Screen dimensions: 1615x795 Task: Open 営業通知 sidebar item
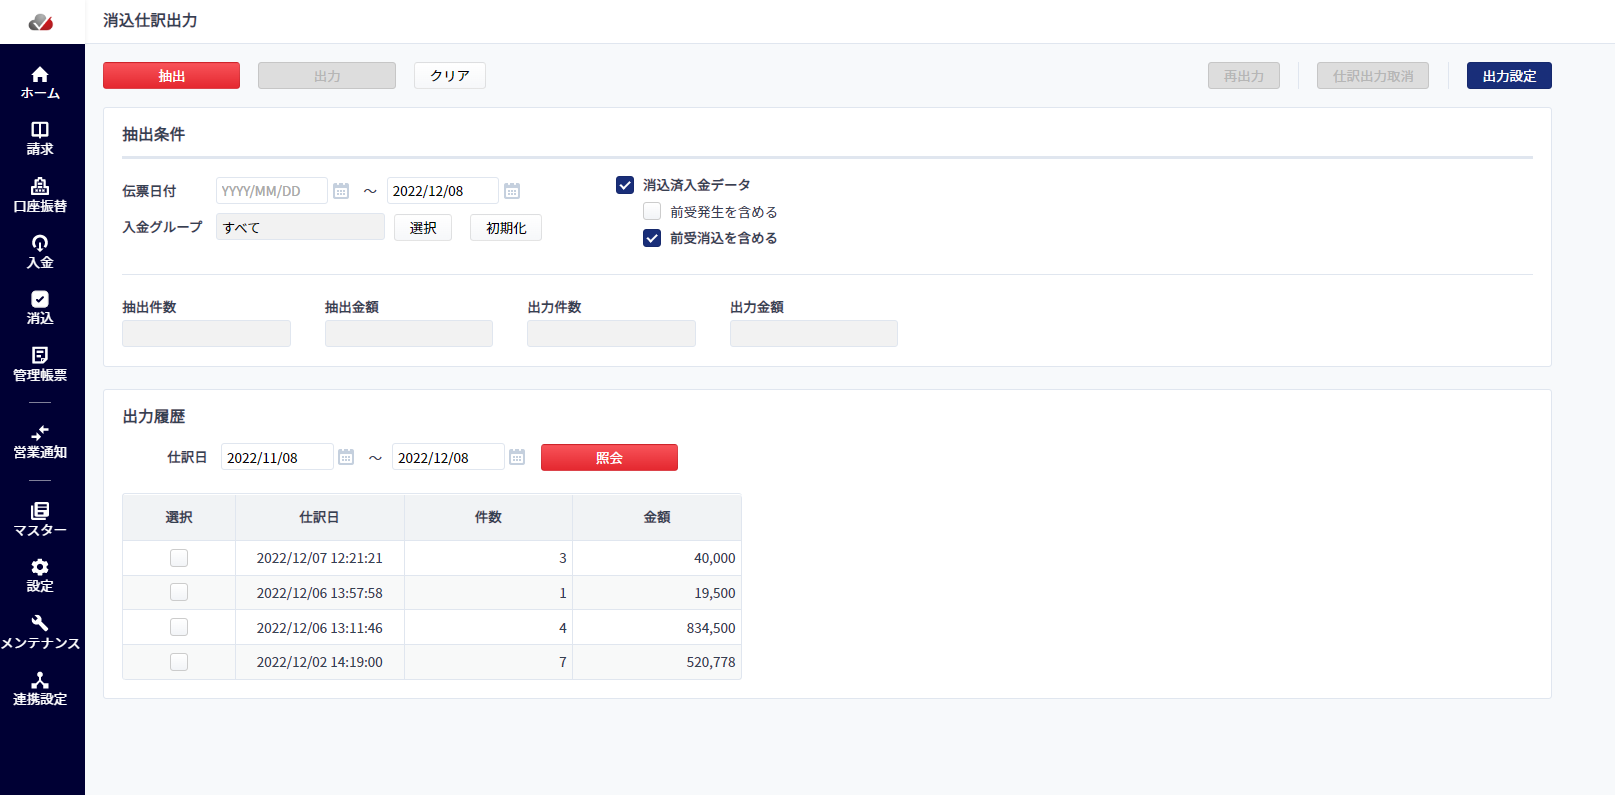[40, 442]
